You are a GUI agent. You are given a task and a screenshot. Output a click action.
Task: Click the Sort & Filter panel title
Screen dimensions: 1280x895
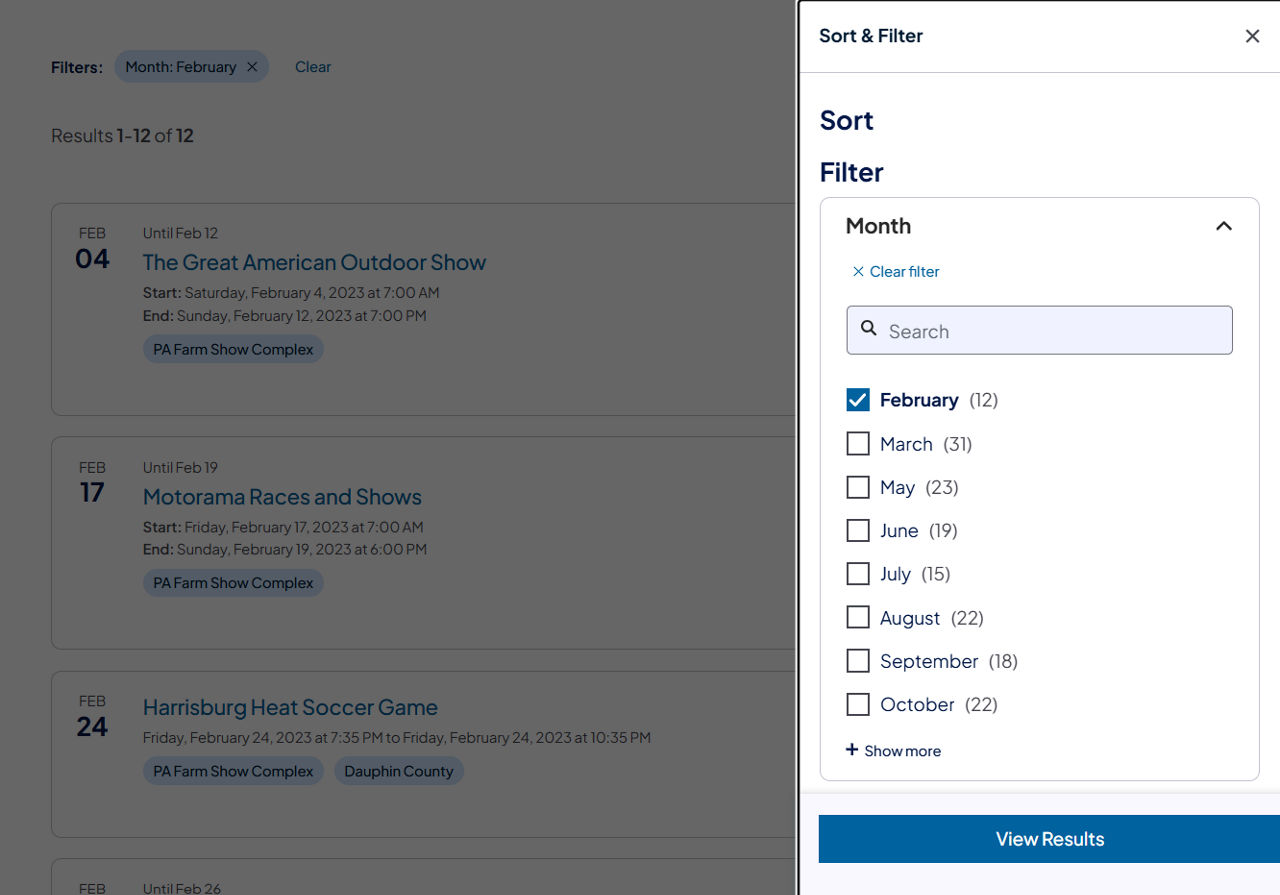(x=871, y=36)
